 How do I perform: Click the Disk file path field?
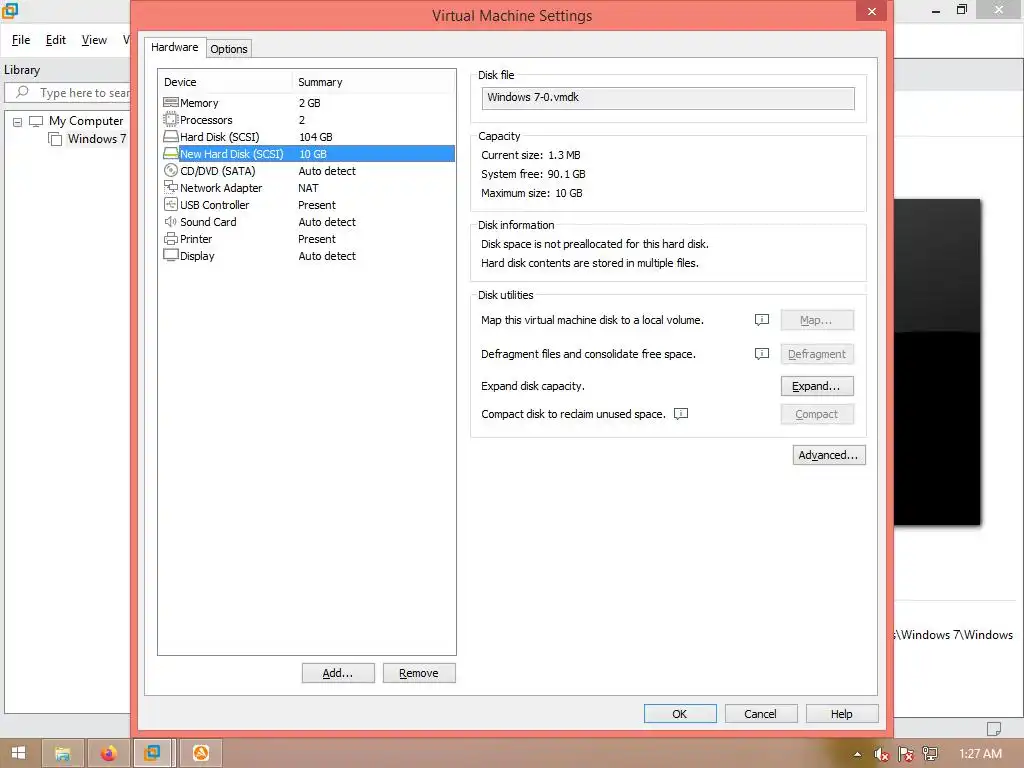[x=668, y=98]
